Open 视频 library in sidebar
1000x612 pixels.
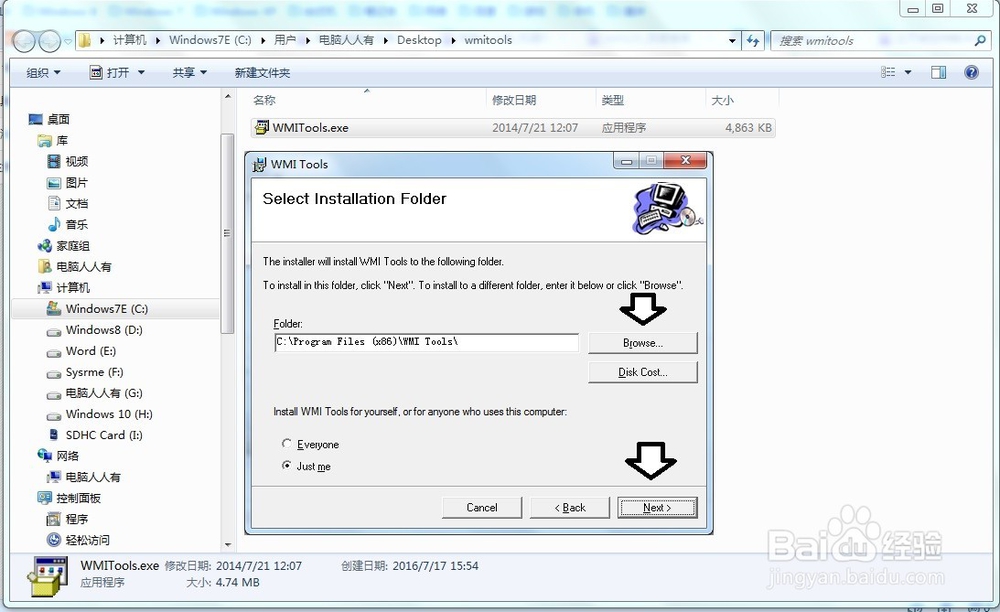(x=77, y=161)
